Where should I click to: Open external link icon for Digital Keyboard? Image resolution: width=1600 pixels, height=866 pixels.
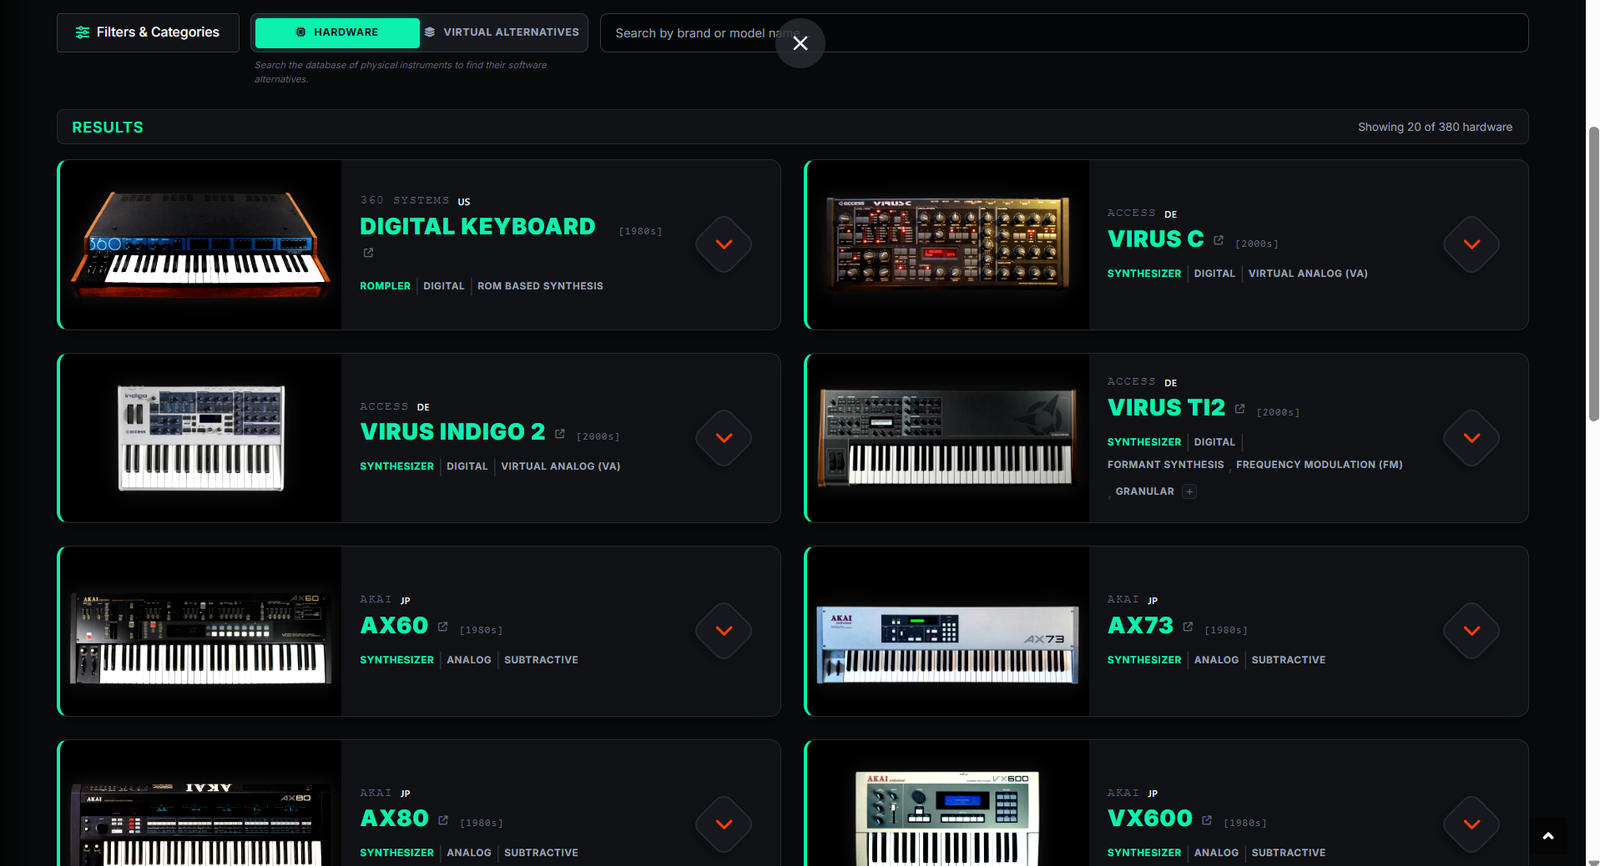tap(368, 253)
